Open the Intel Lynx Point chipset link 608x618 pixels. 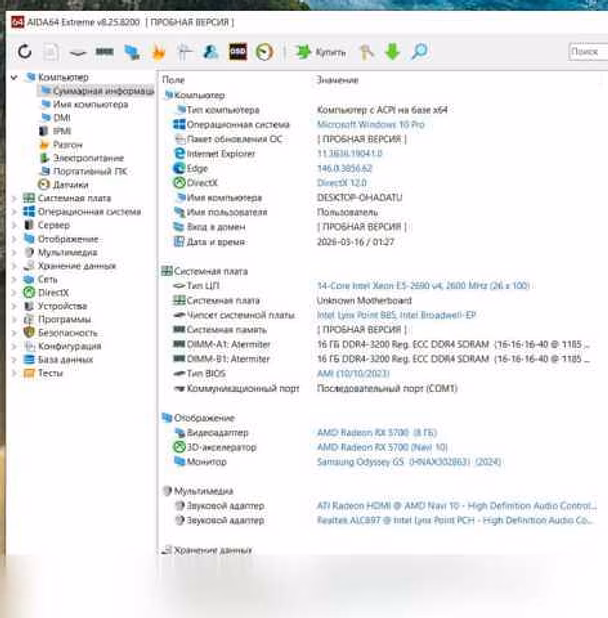(x=396, y=315)
